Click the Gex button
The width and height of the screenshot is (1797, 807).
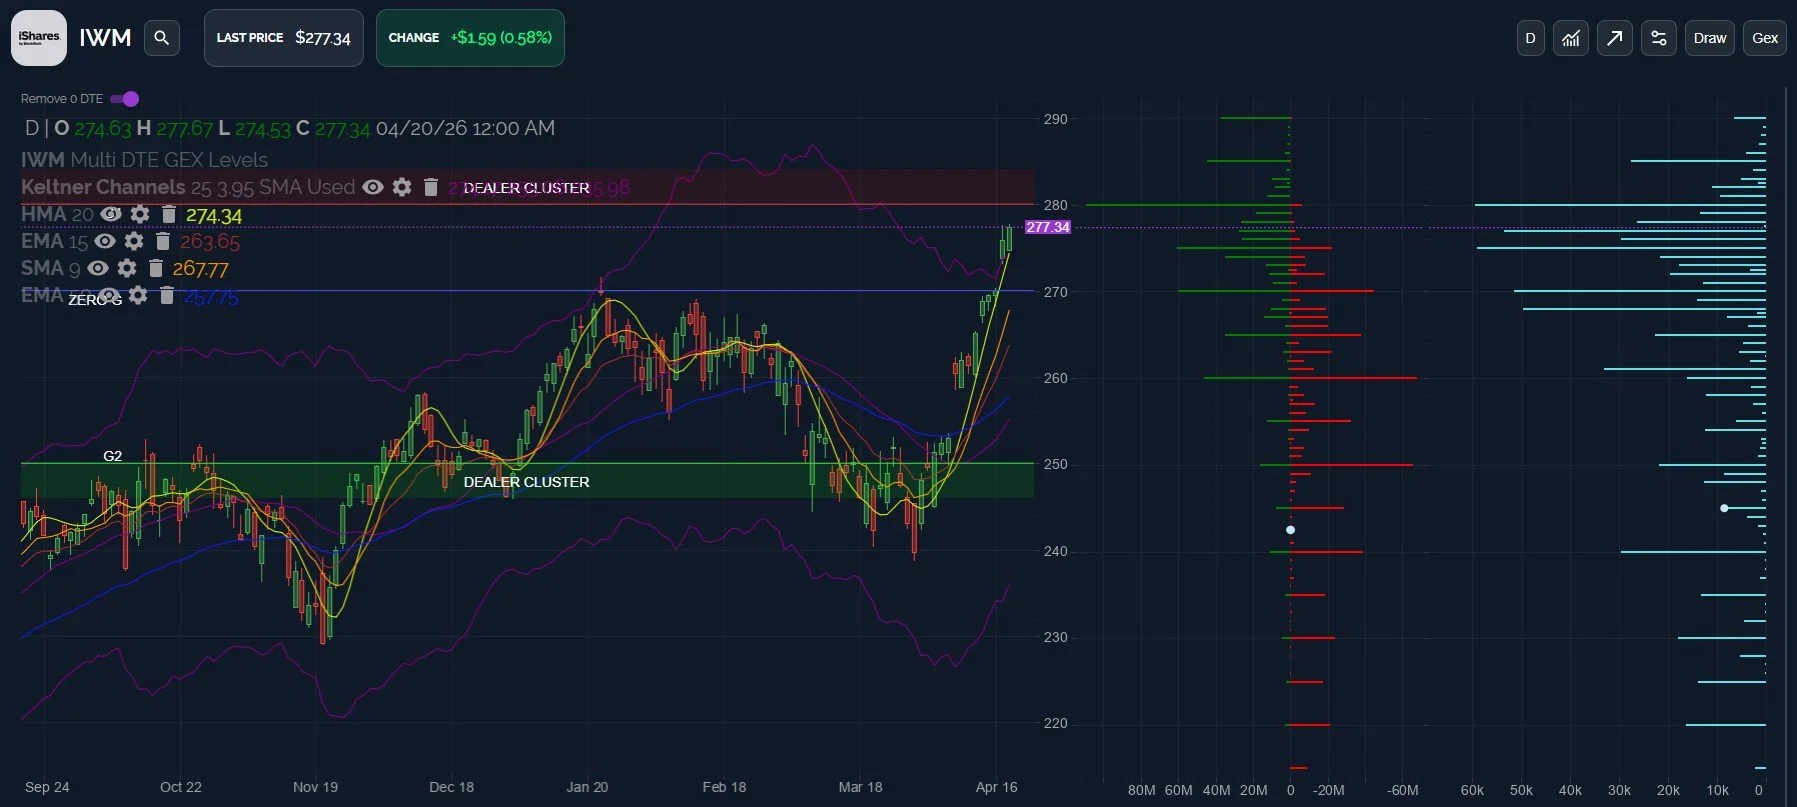tap(1765, 38)
